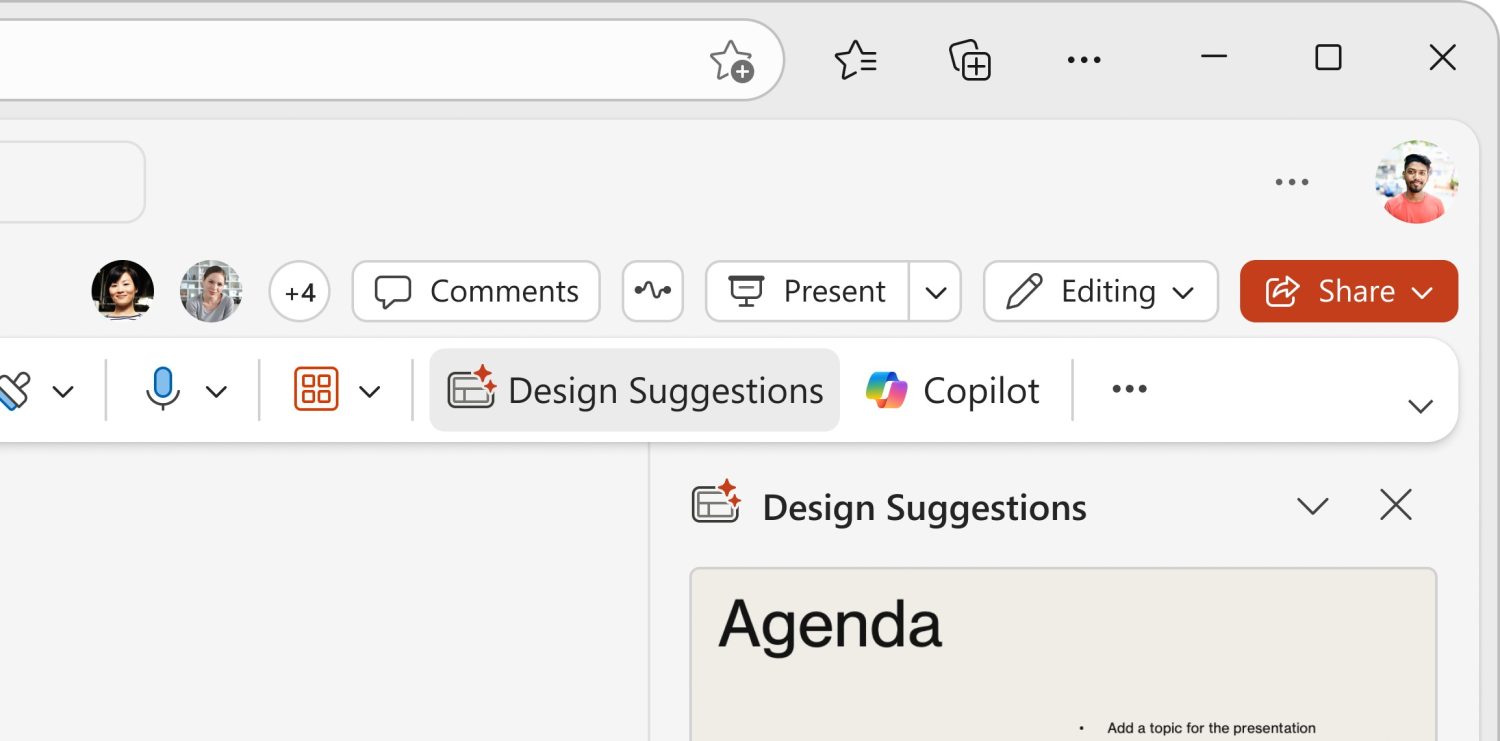
Task: Show the +4 hidden collaborators
Action: tap(300, 291)
